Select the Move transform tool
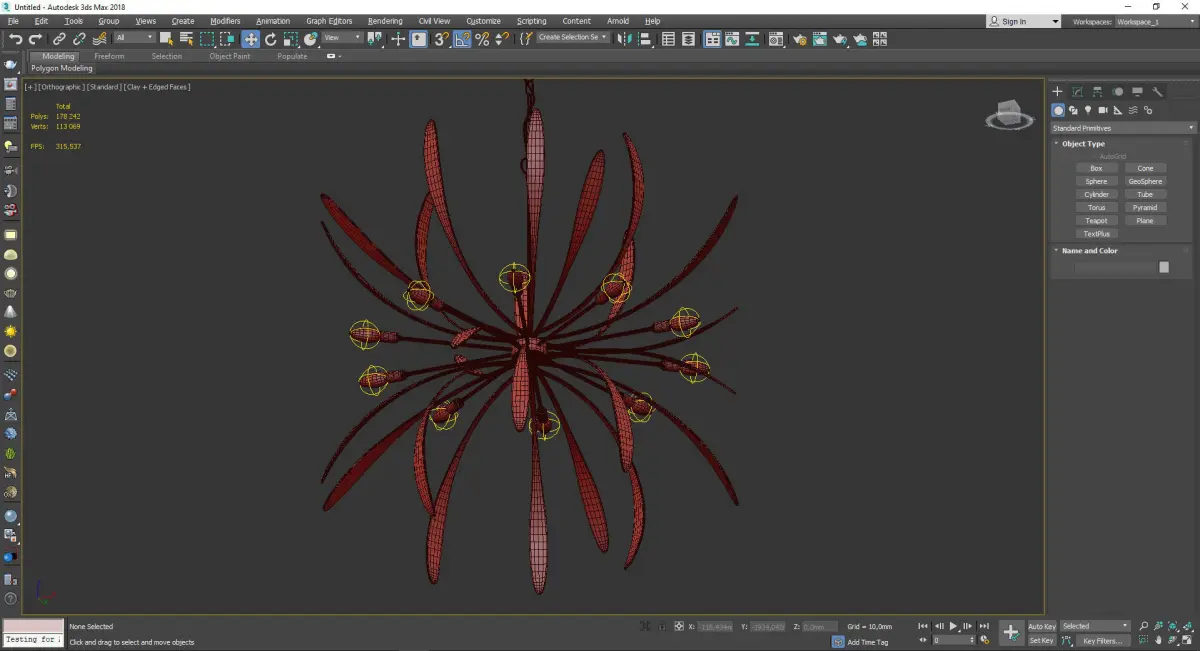 tap(250, 39)
